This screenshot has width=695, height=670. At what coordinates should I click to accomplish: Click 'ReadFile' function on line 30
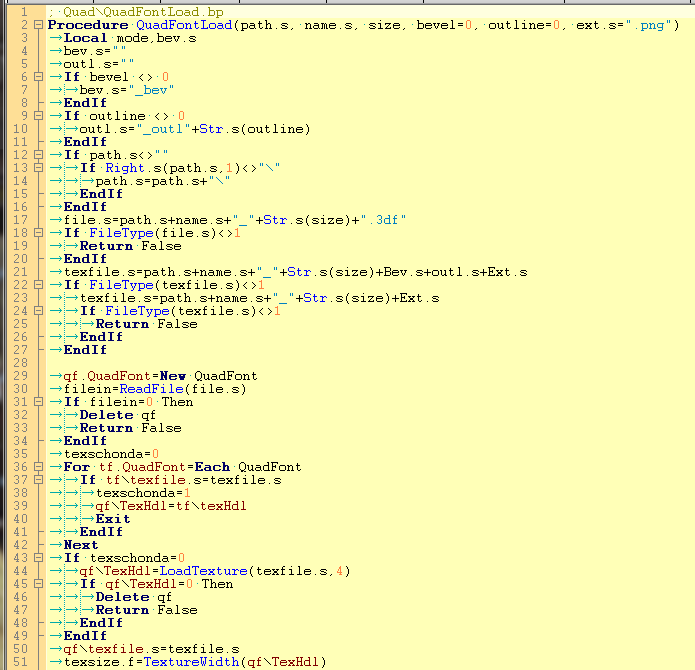152,389
